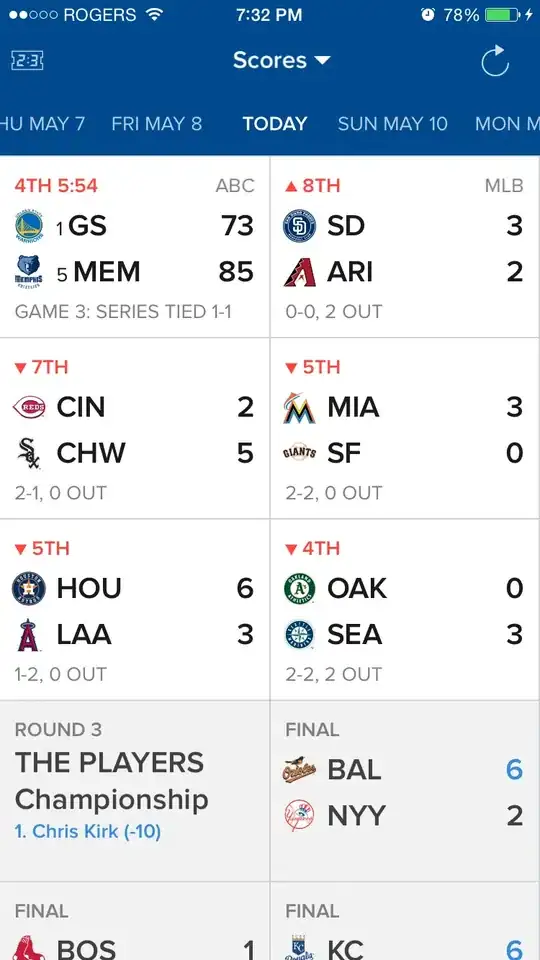Tap the San Diego Padres logo
This screenshot has width=540, height=960.
[299, 226]
